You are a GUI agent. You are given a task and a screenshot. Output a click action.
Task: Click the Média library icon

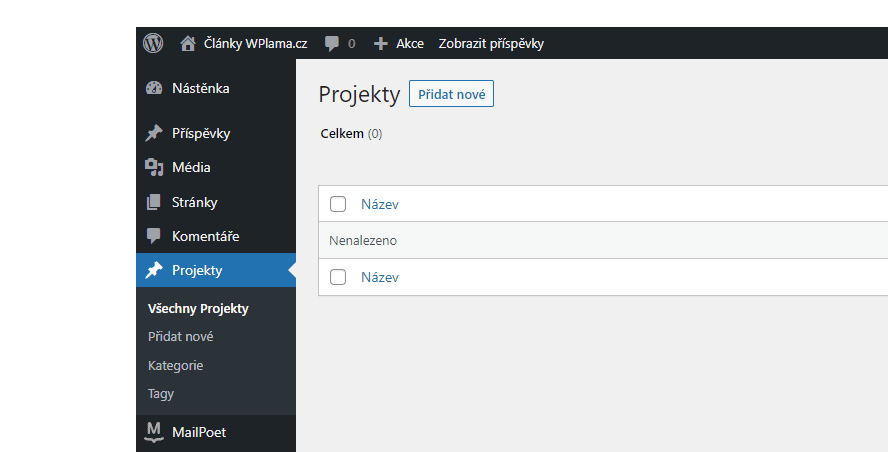point(153,168)
